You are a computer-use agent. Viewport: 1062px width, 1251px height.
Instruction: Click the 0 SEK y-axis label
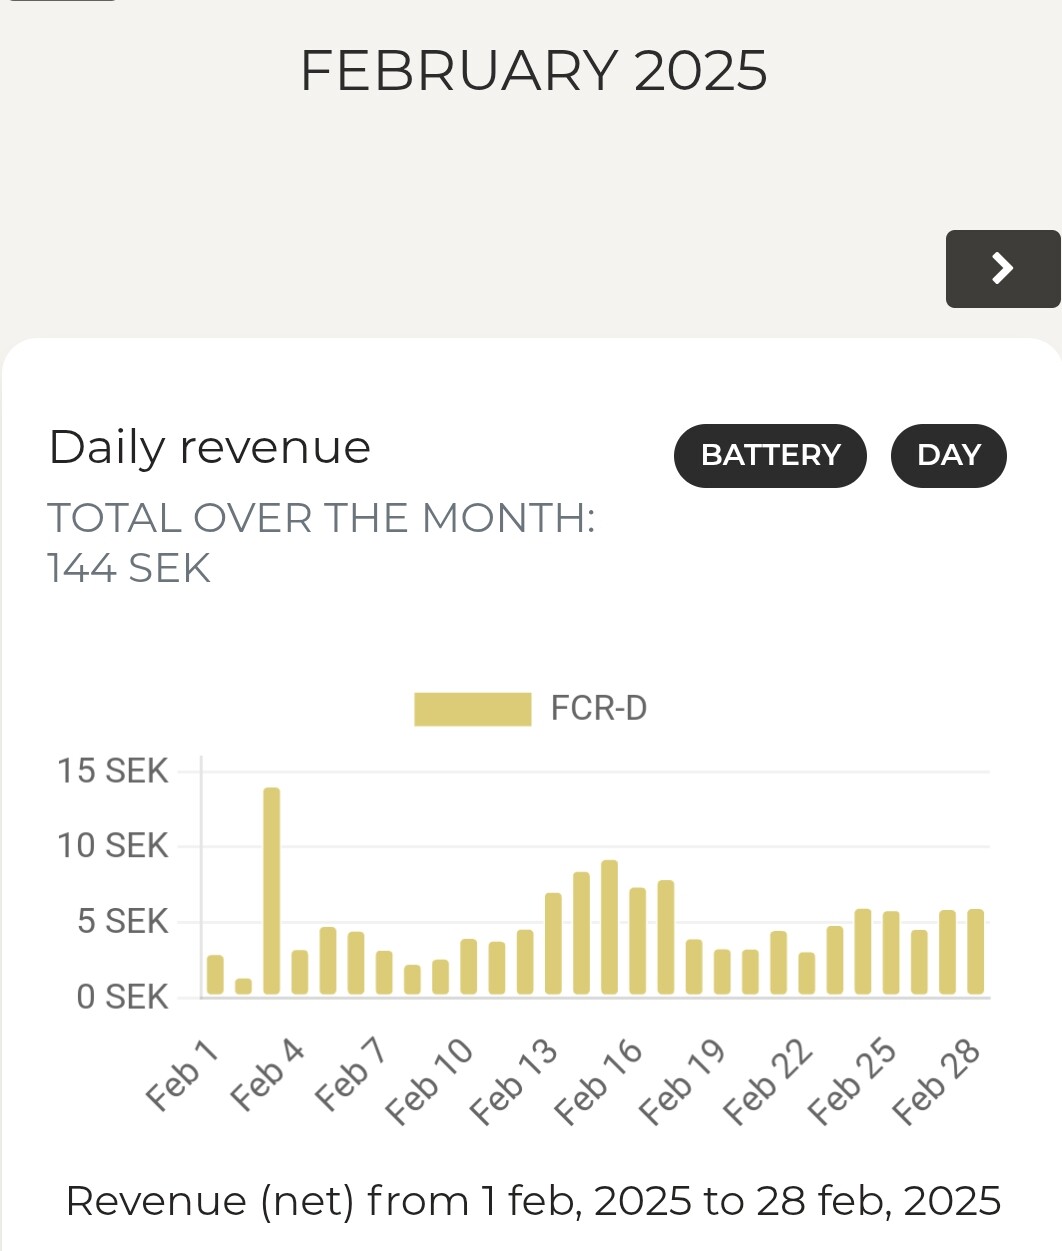(122, 997)
